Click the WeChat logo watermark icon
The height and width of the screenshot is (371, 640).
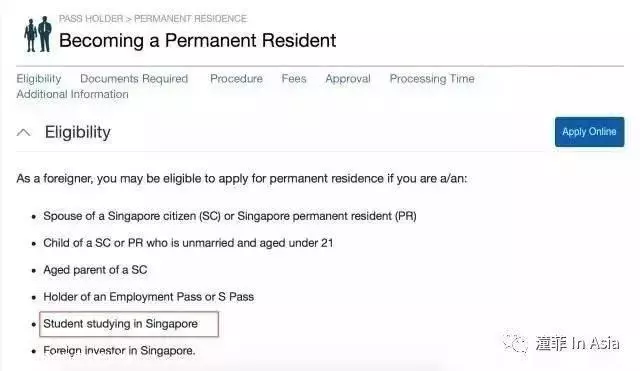[x=515, y=342]
